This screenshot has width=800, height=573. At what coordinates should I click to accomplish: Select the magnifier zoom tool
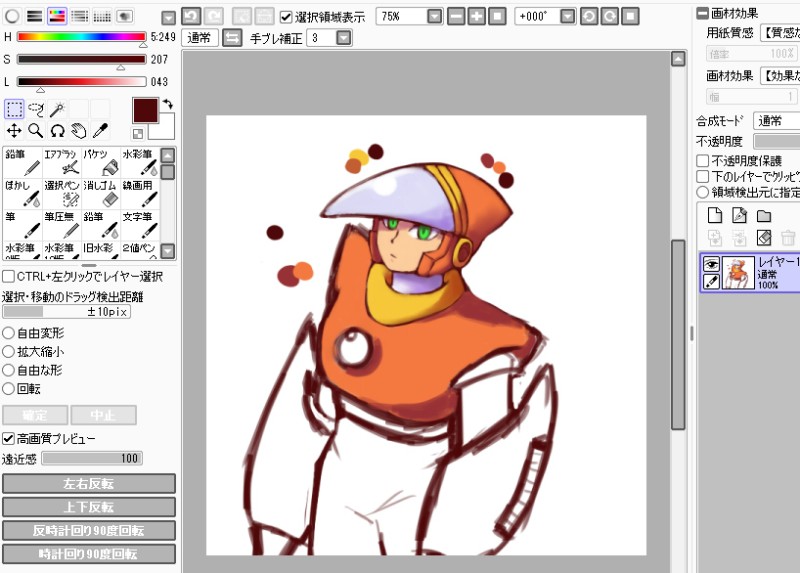pos(36,131)
